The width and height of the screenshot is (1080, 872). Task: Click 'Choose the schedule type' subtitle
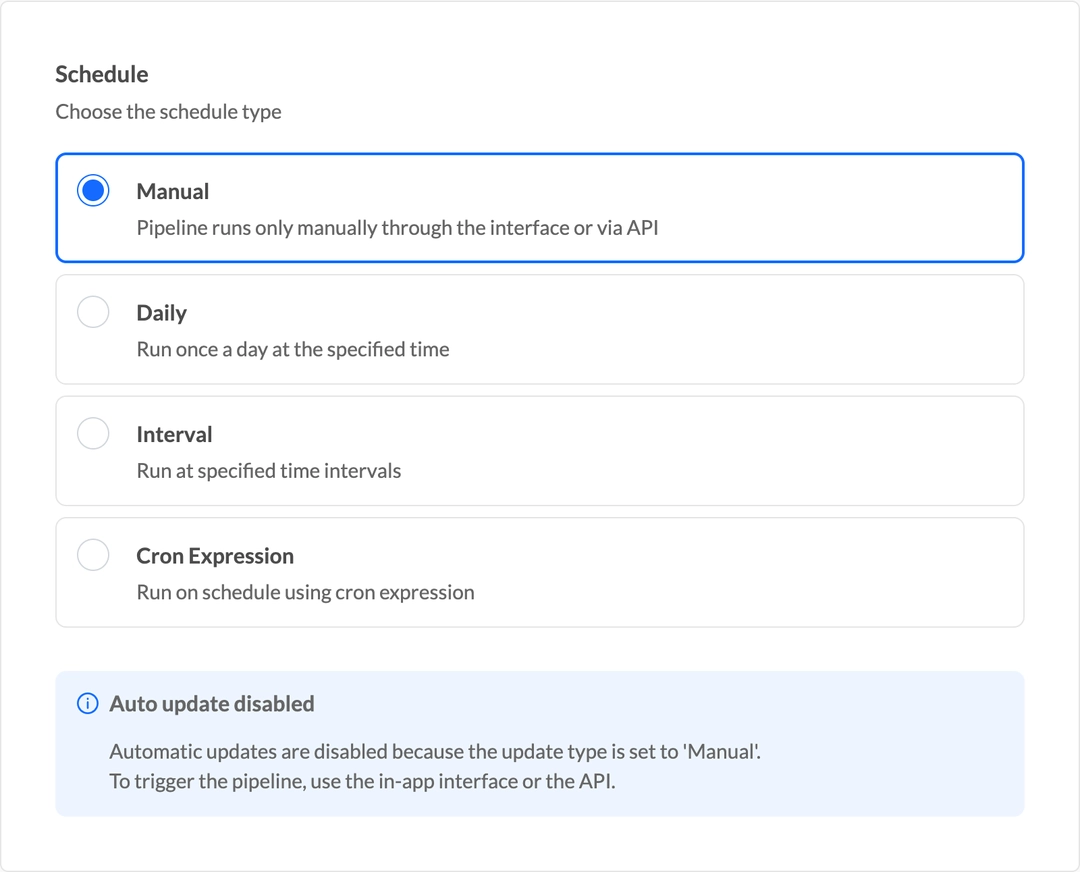click(x=168, y=112)
